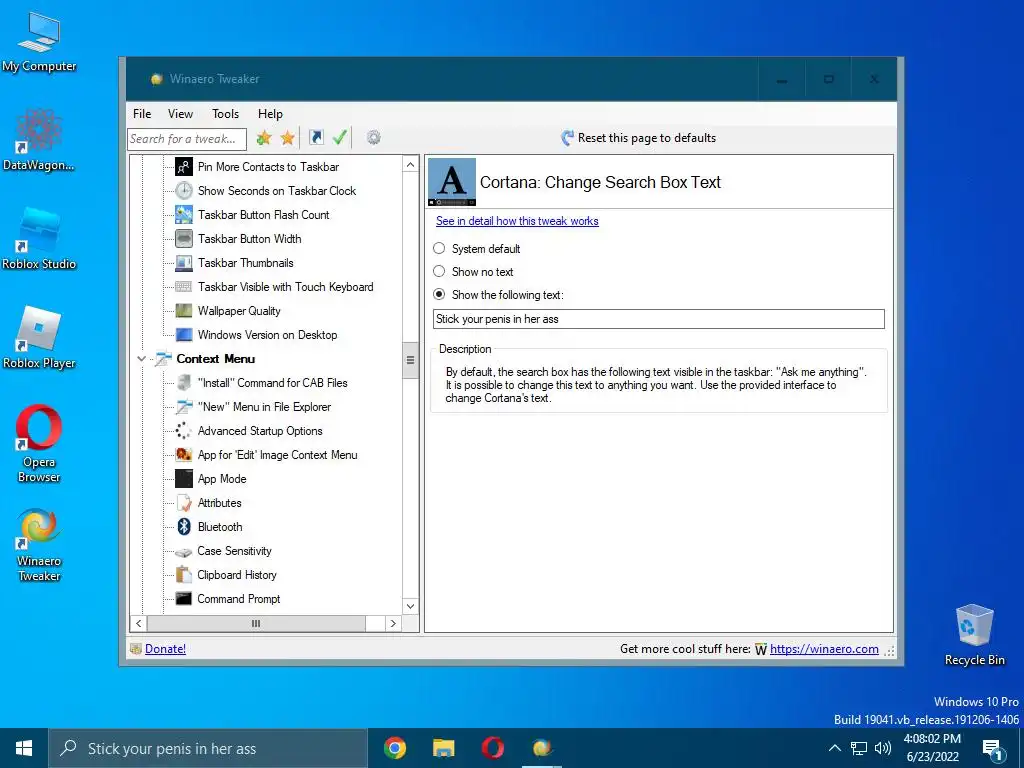Screen dimensions: 1024x768
Task: Open the bookmarks star icon in toolbar
Action: [x=287, y=138]
